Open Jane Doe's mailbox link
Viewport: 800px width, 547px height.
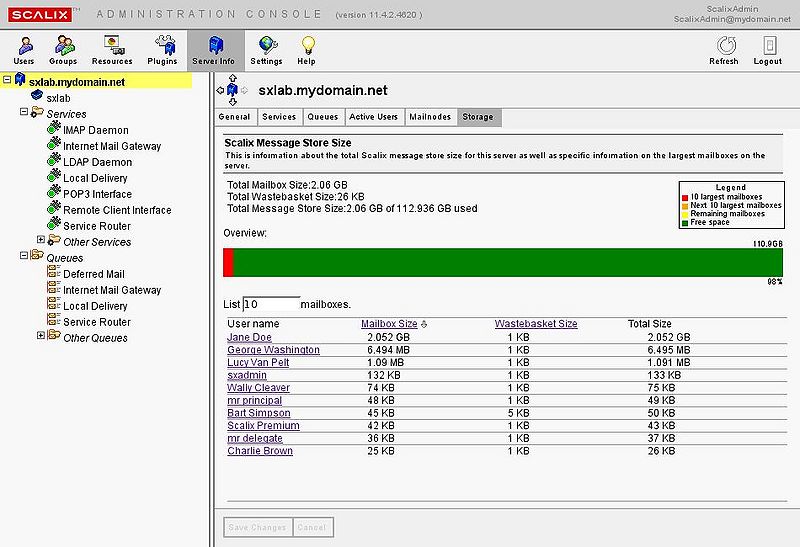point(249,337)
